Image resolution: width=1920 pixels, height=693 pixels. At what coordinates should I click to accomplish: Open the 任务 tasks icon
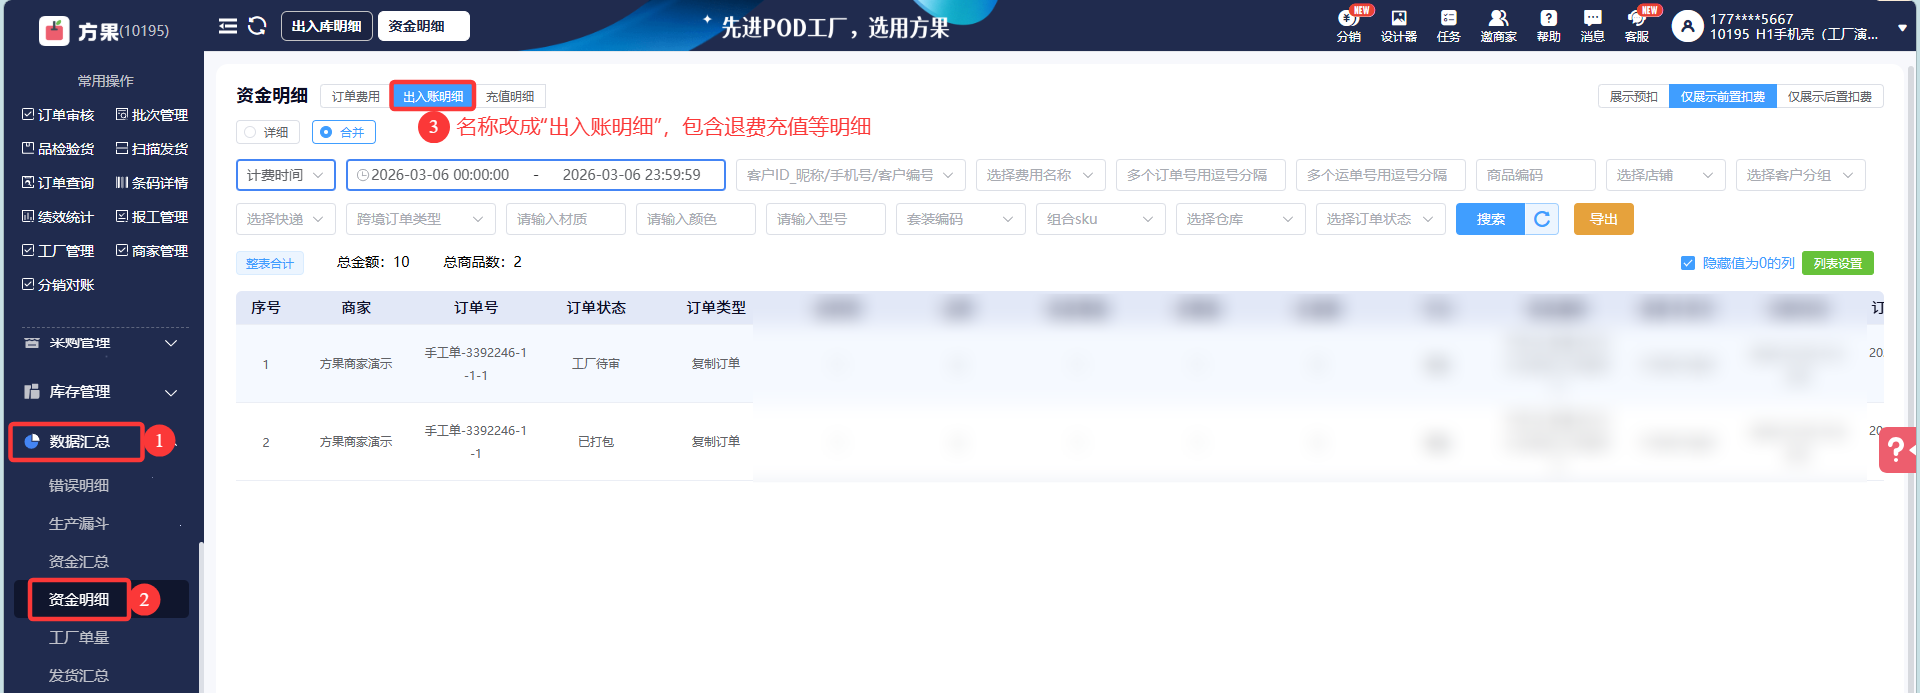tap(1448, 19)
